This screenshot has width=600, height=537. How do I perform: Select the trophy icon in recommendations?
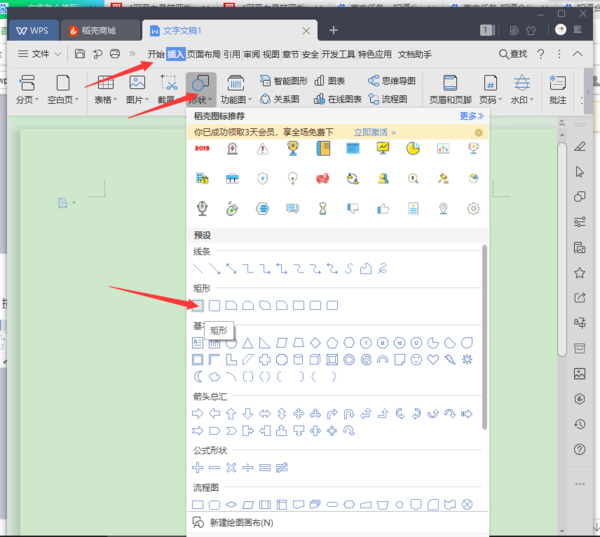293,149
